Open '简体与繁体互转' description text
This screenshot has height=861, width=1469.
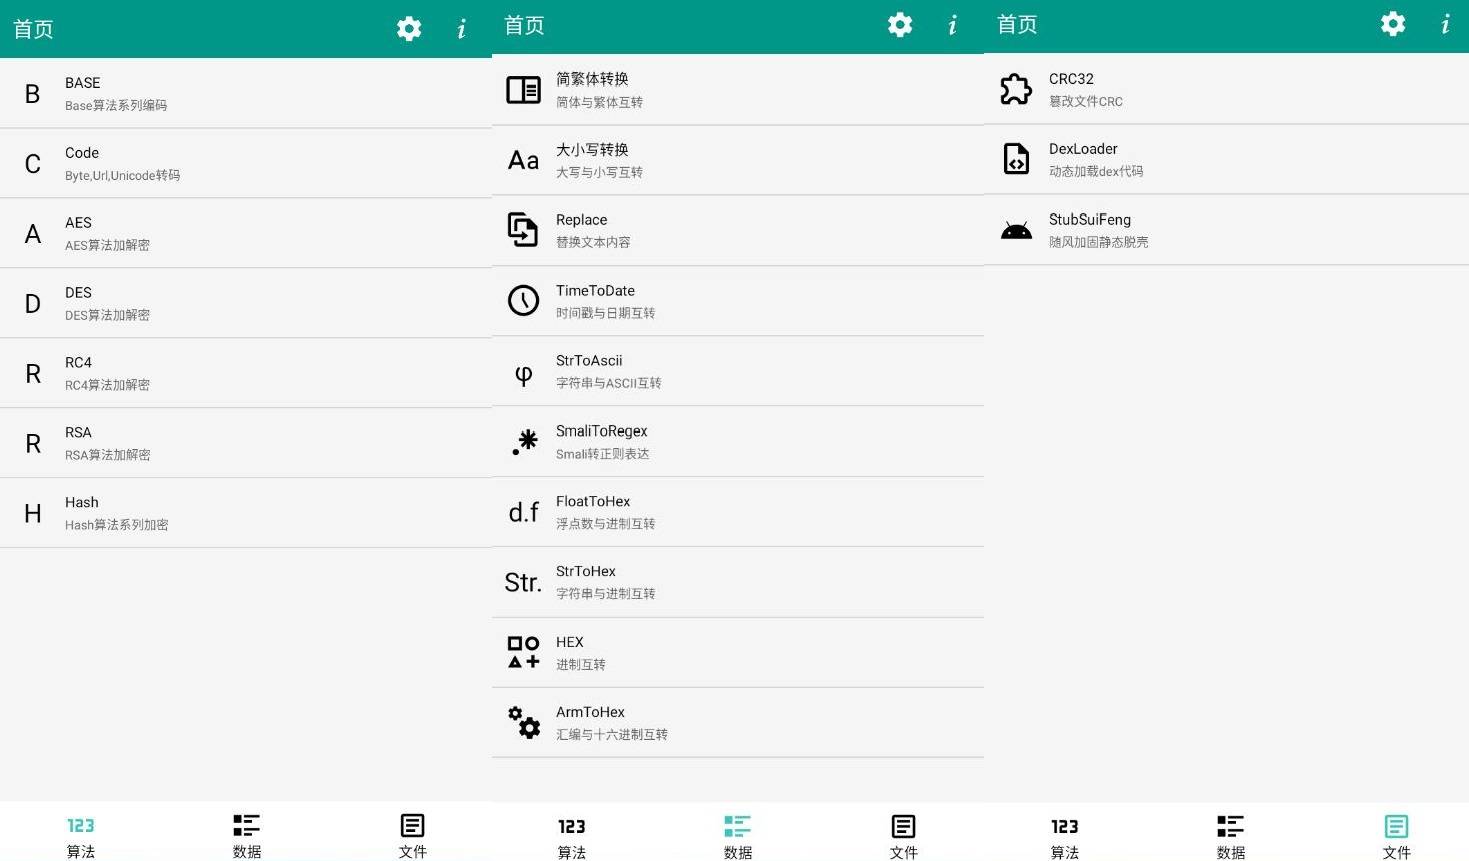point(599,102)
